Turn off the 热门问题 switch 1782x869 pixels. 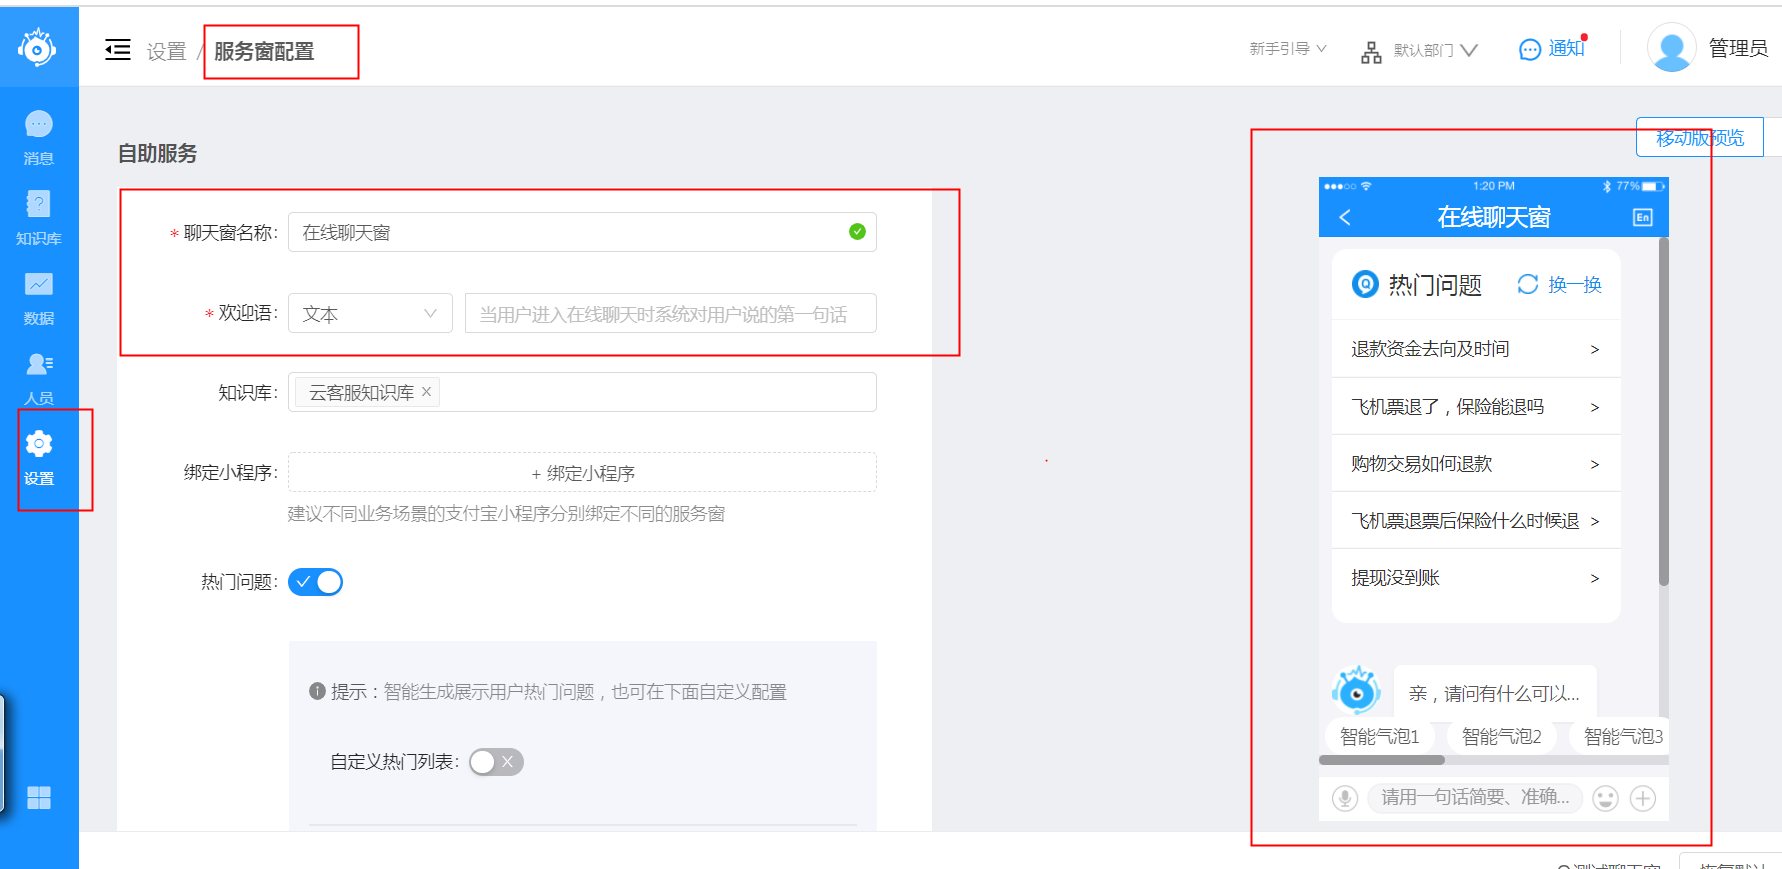tap(315, 582)
